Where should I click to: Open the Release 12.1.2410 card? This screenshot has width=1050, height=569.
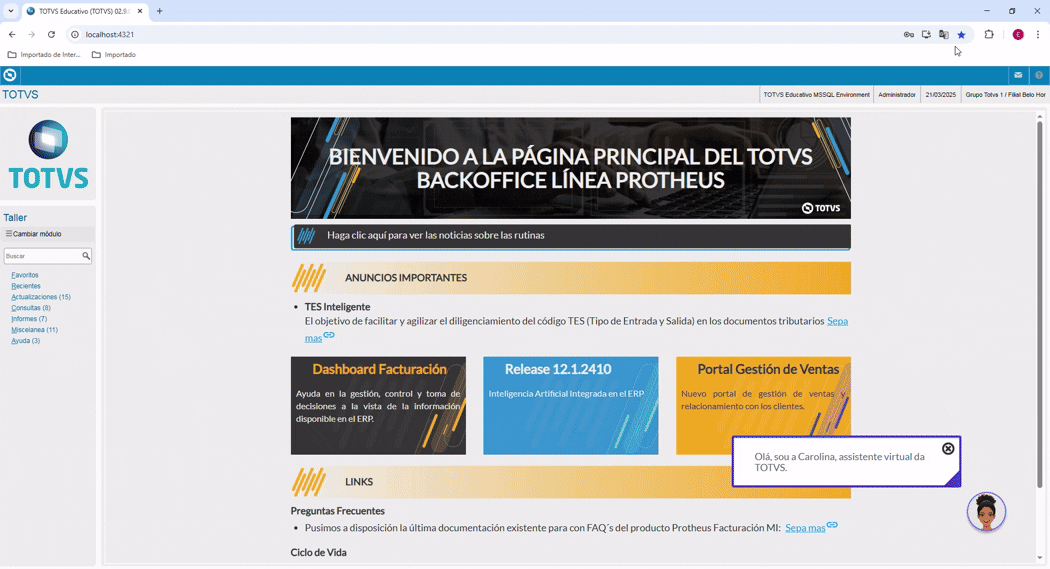pos(571,406)
